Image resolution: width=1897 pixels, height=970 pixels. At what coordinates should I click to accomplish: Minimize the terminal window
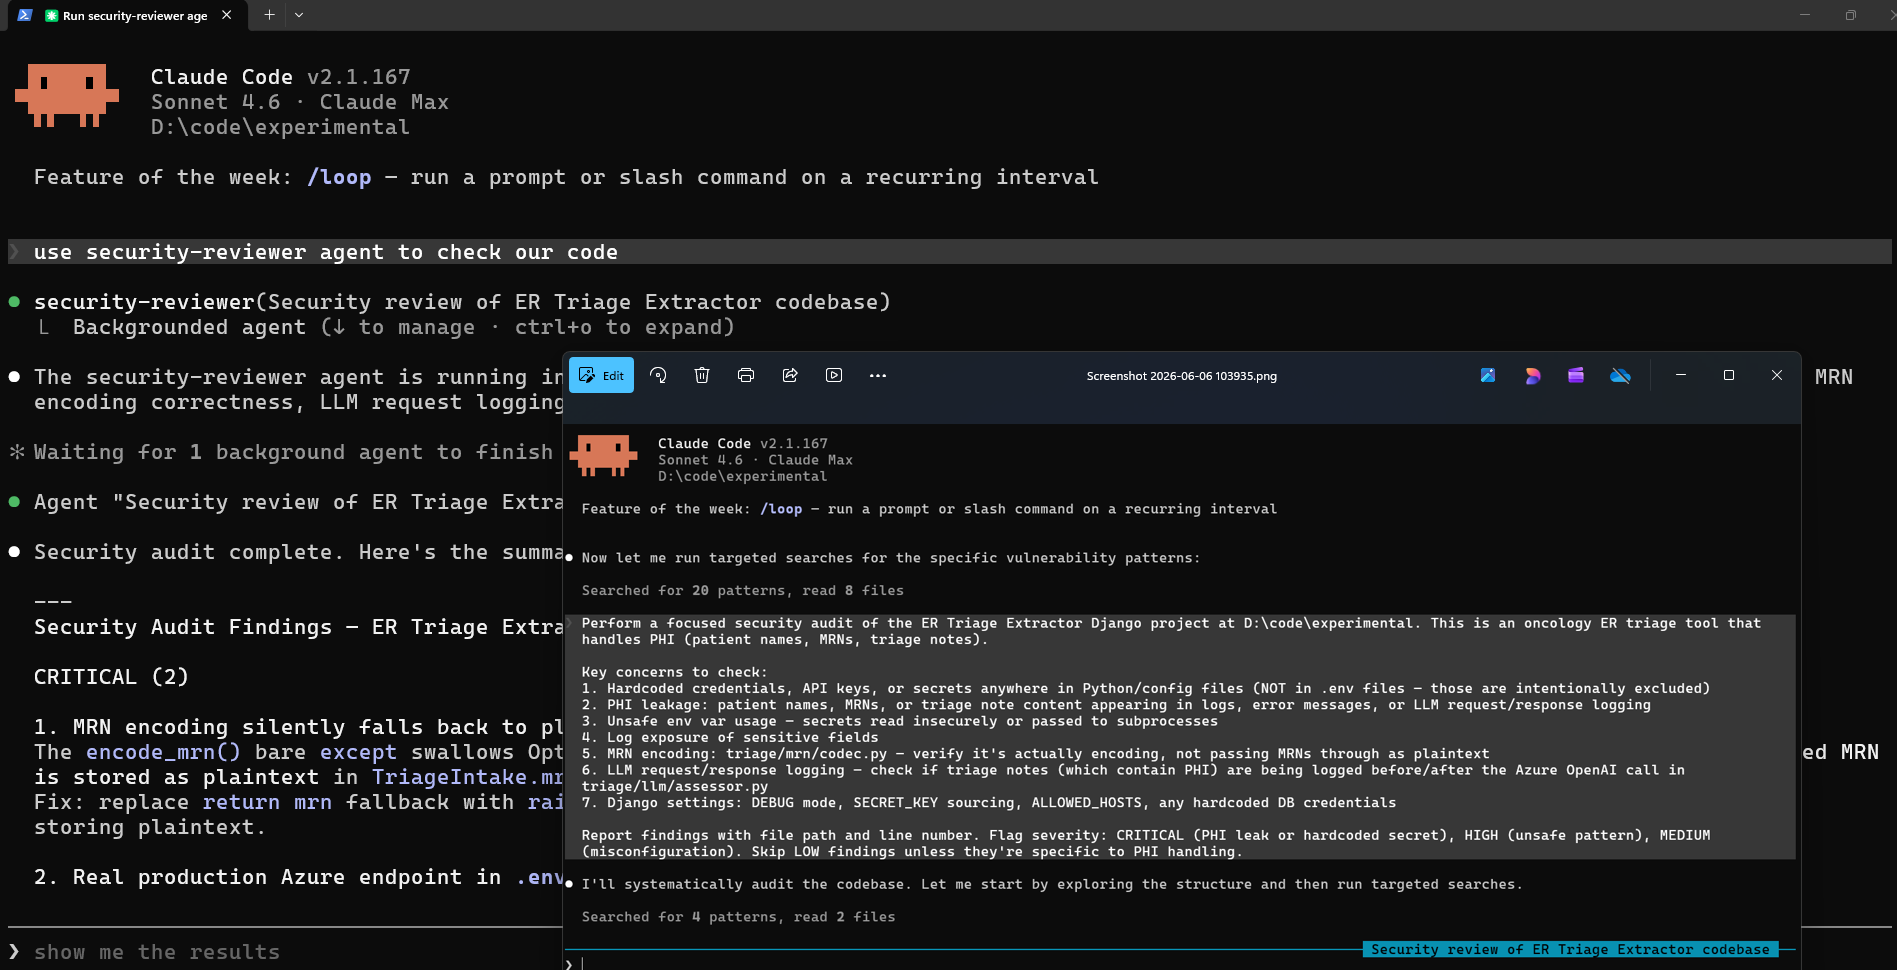point(1805,15)
